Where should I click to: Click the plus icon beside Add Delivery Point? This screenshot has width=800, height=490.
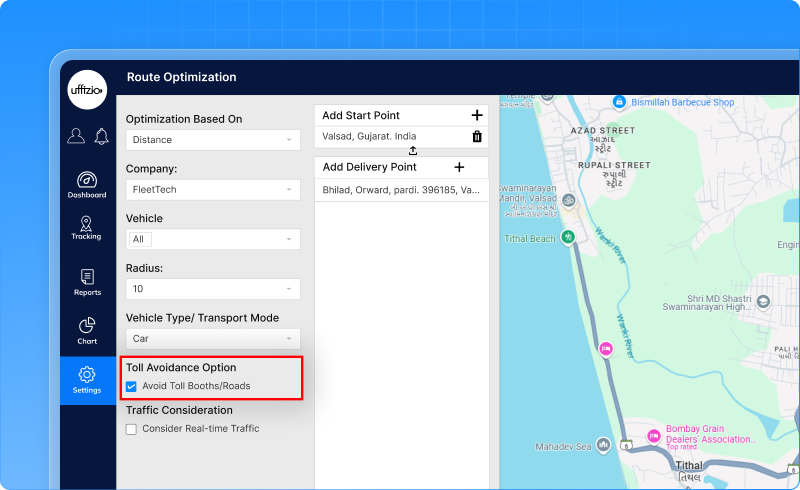pyautogui.click(x=459, y=167)
